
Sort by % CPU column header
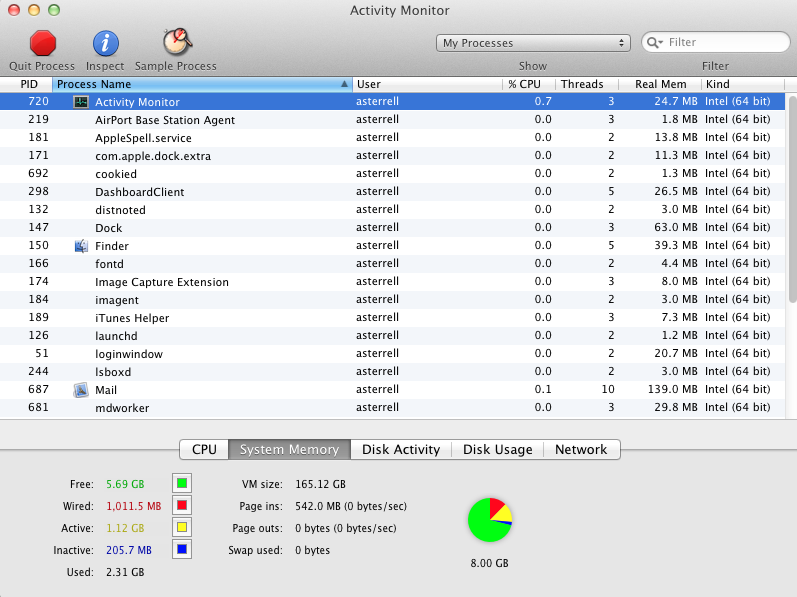529,84
